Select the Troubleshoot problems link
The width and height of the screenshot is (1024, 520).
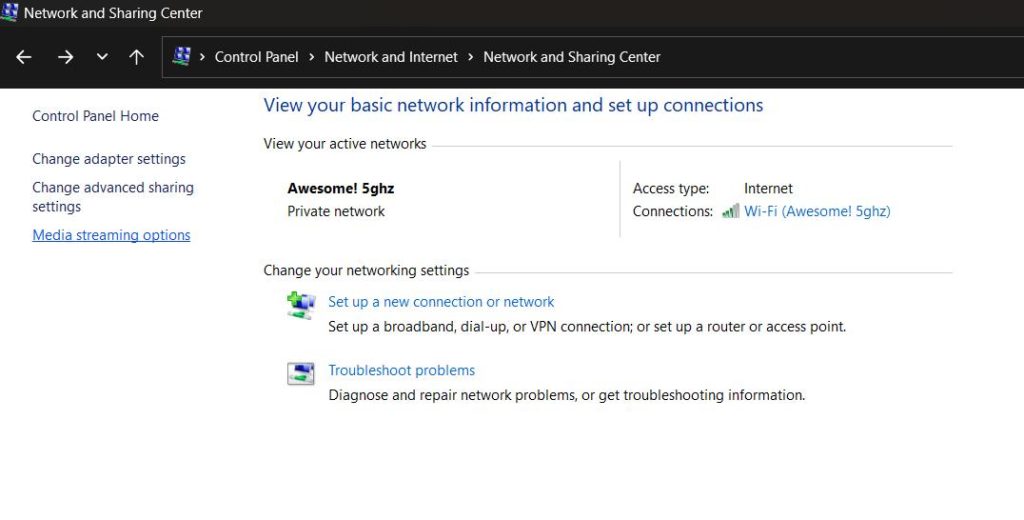(401, 370)
